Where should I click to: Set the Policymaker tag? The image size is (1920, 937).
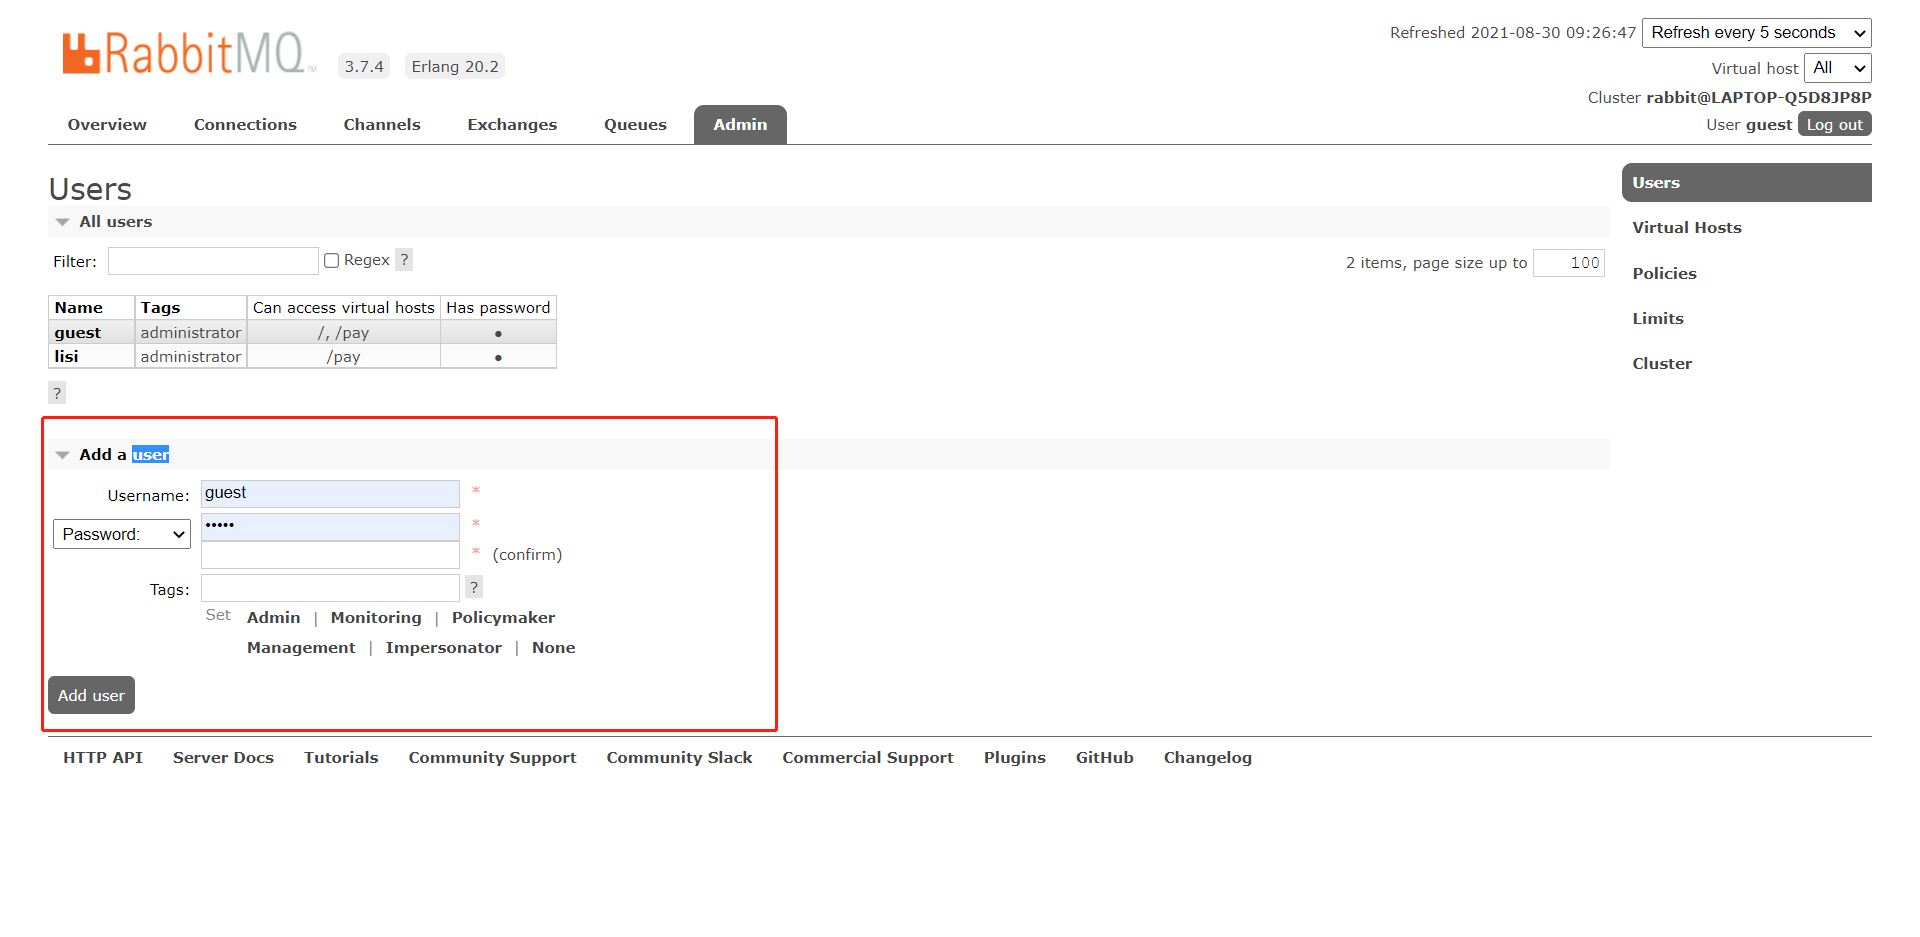pos(503,618)
